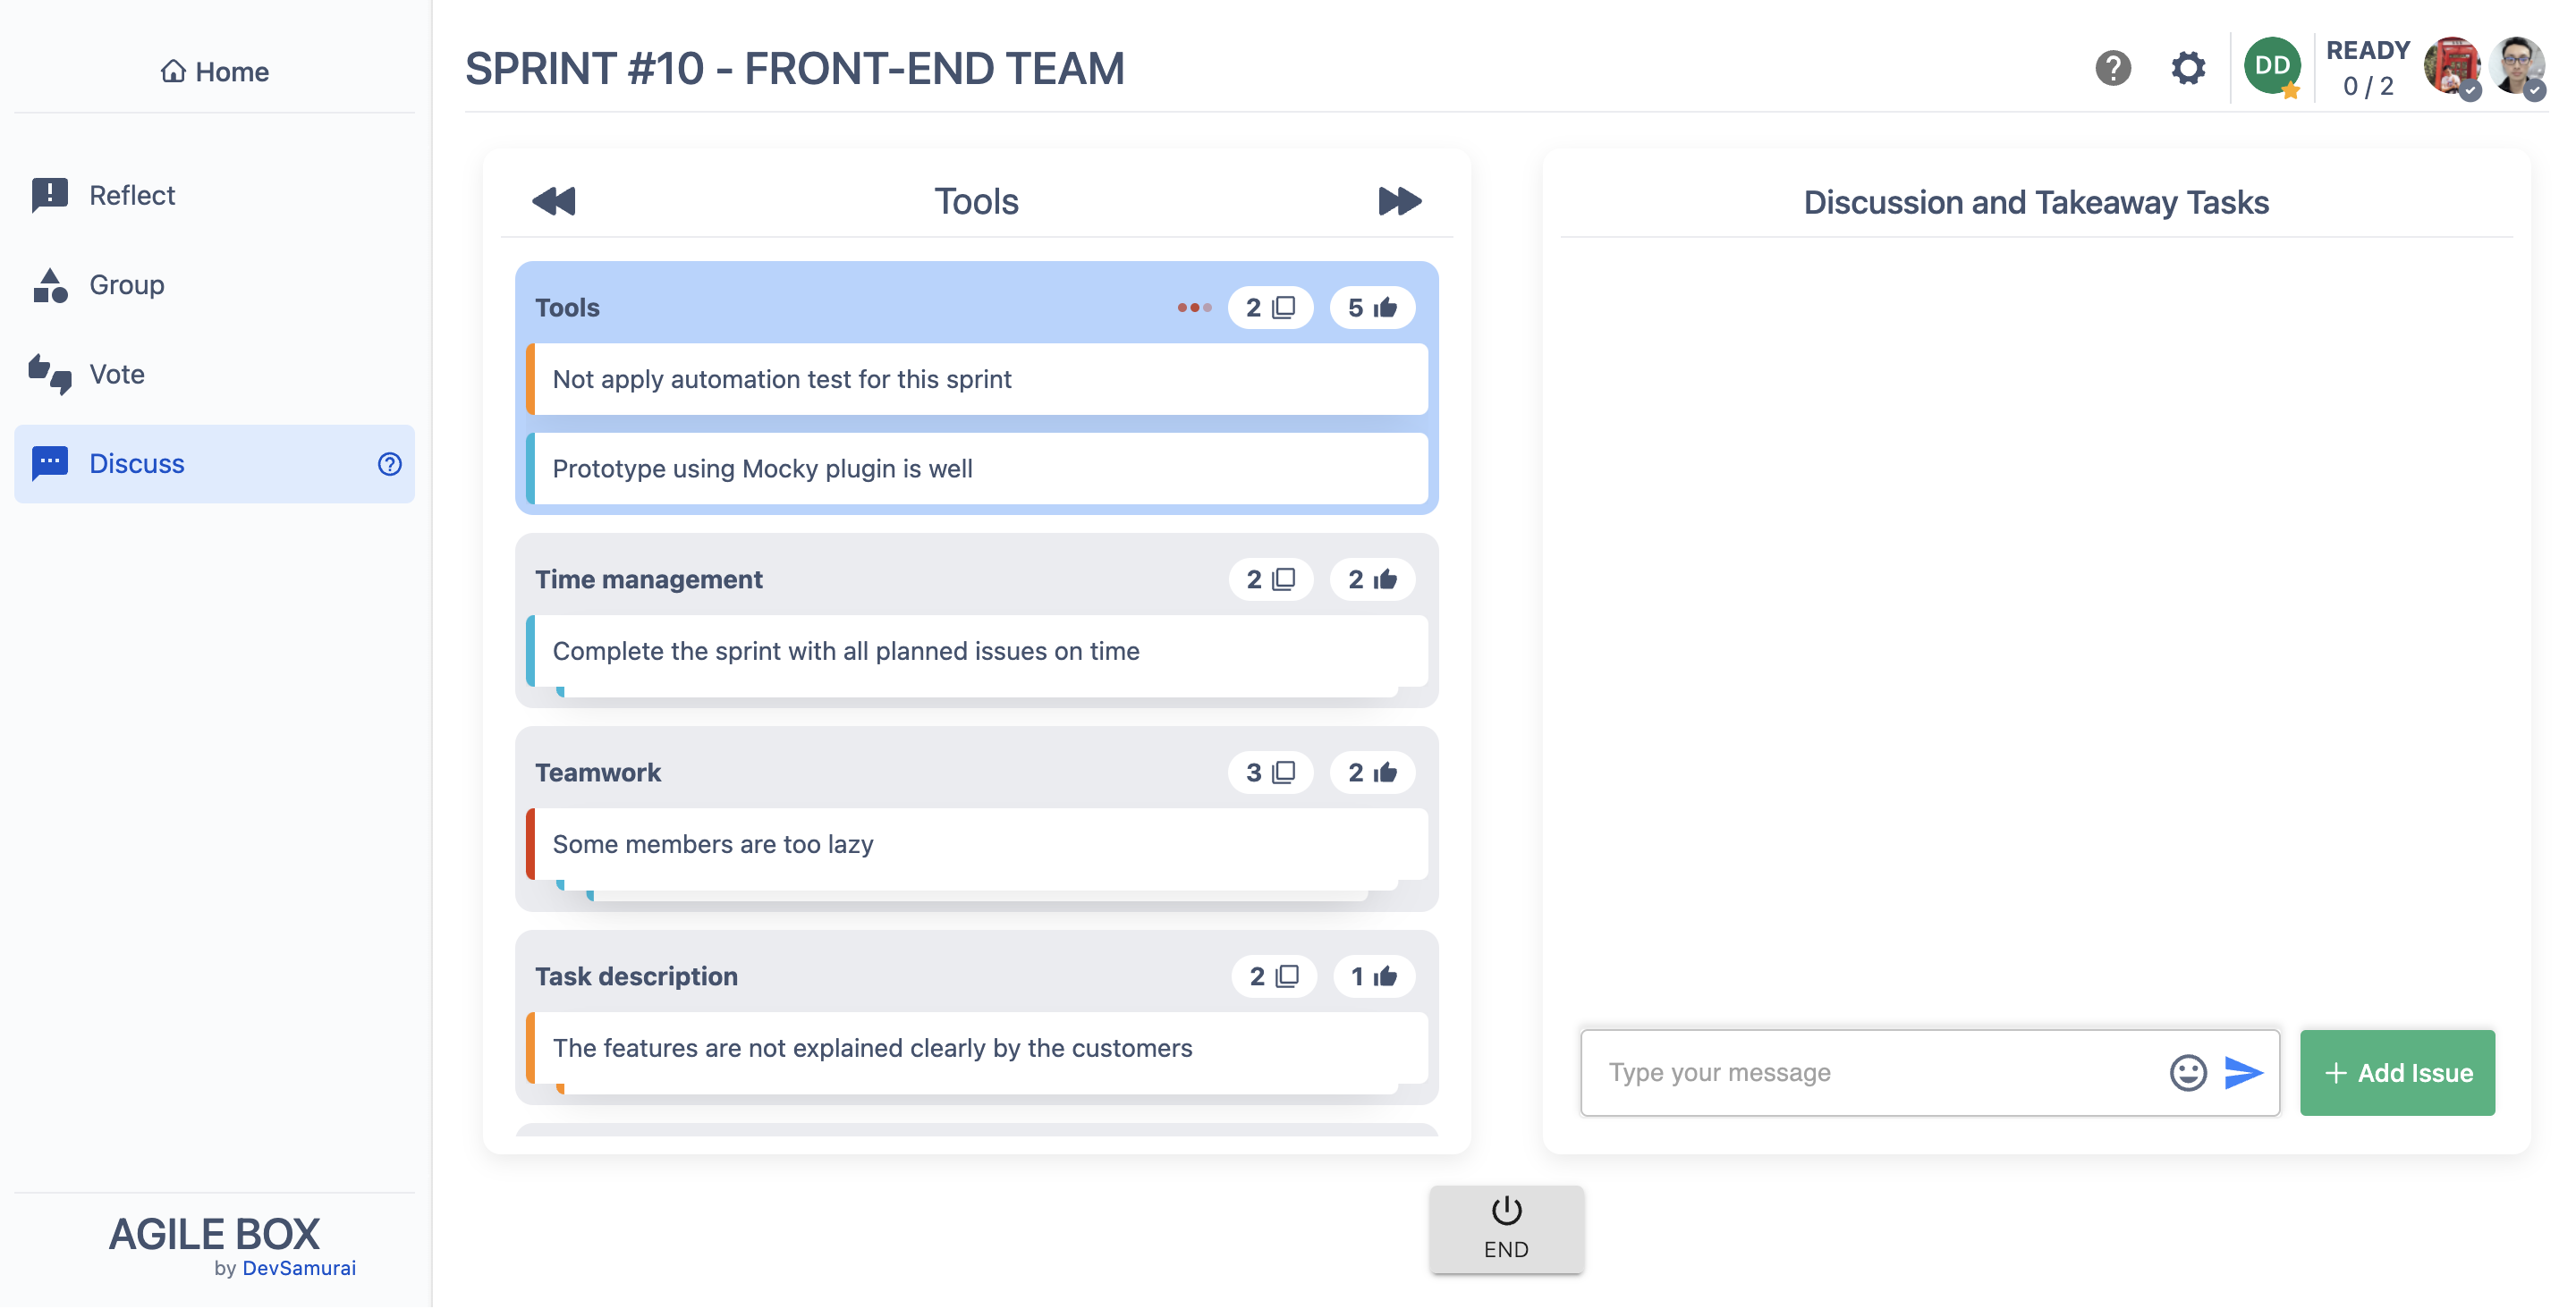This screenshot has width=2576, height=1309.
Task: Open the three-dot menu on Tools group
Action: (1193, 308)
